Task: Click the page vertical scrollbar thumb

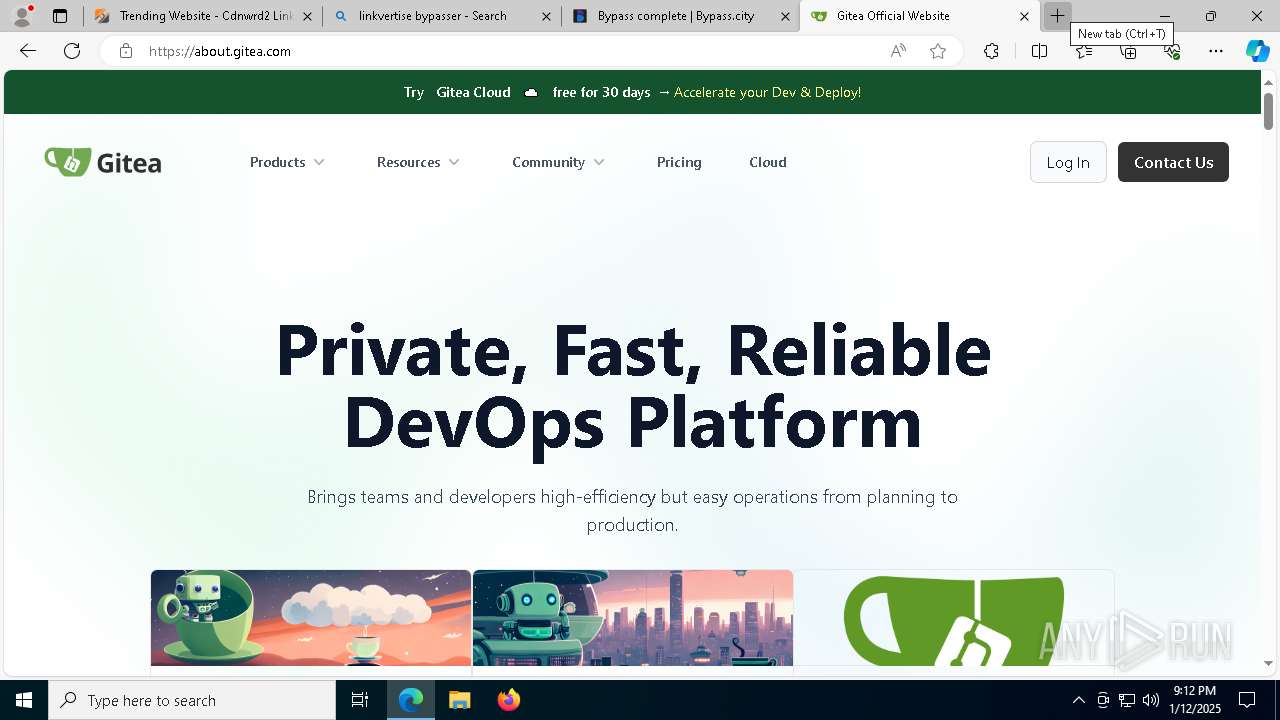Action: click(1268, 110)
